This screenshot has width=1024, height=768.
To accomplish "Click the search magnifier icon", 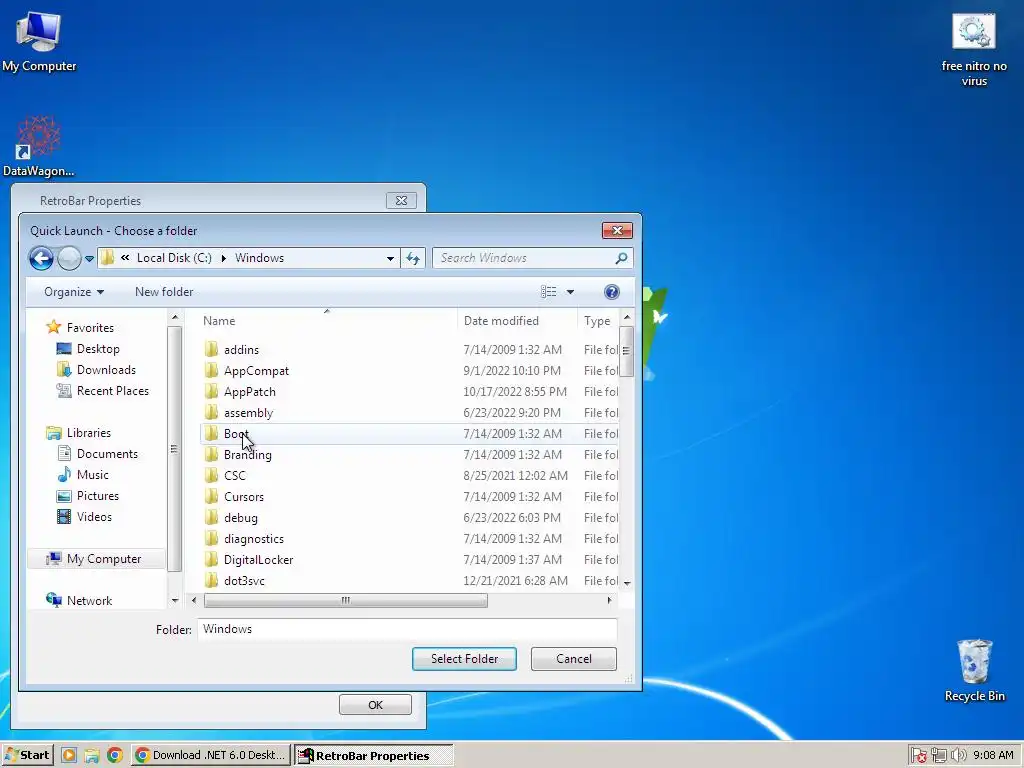I will pyautogui.click(x=621, y=258).
